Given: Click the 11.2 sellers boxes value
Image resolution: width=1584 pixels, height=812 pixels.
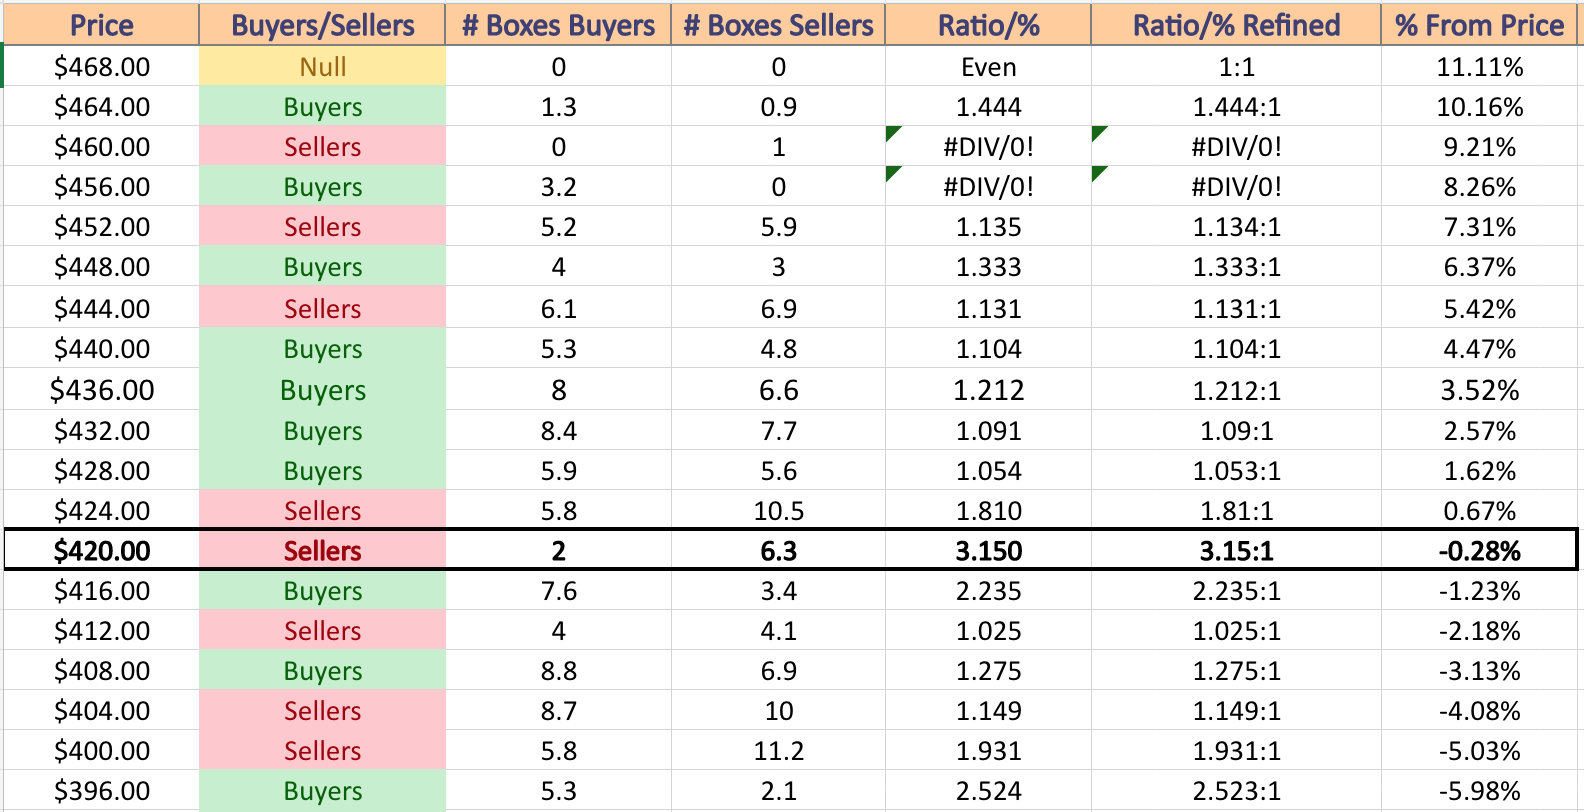Looking at the screenshot, I should pyautogui.click(x=778, y=750).
